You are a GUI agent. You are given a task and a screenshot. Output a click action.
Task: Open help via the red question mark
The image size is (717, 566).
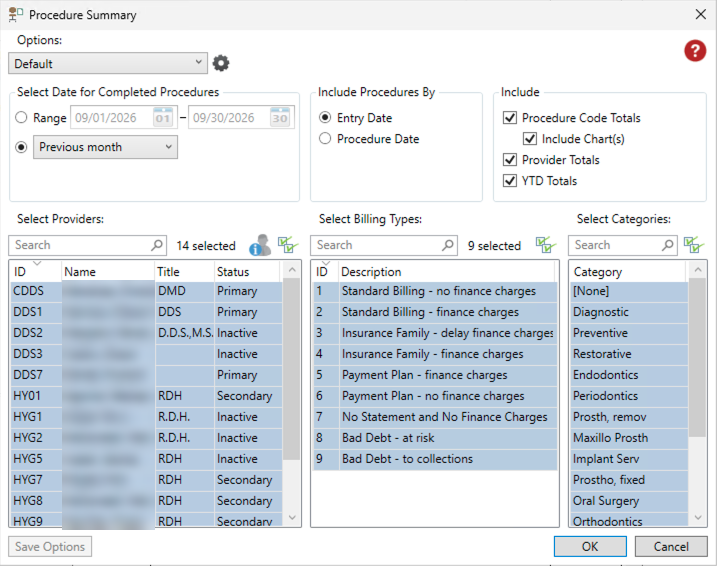click(695, 51)
